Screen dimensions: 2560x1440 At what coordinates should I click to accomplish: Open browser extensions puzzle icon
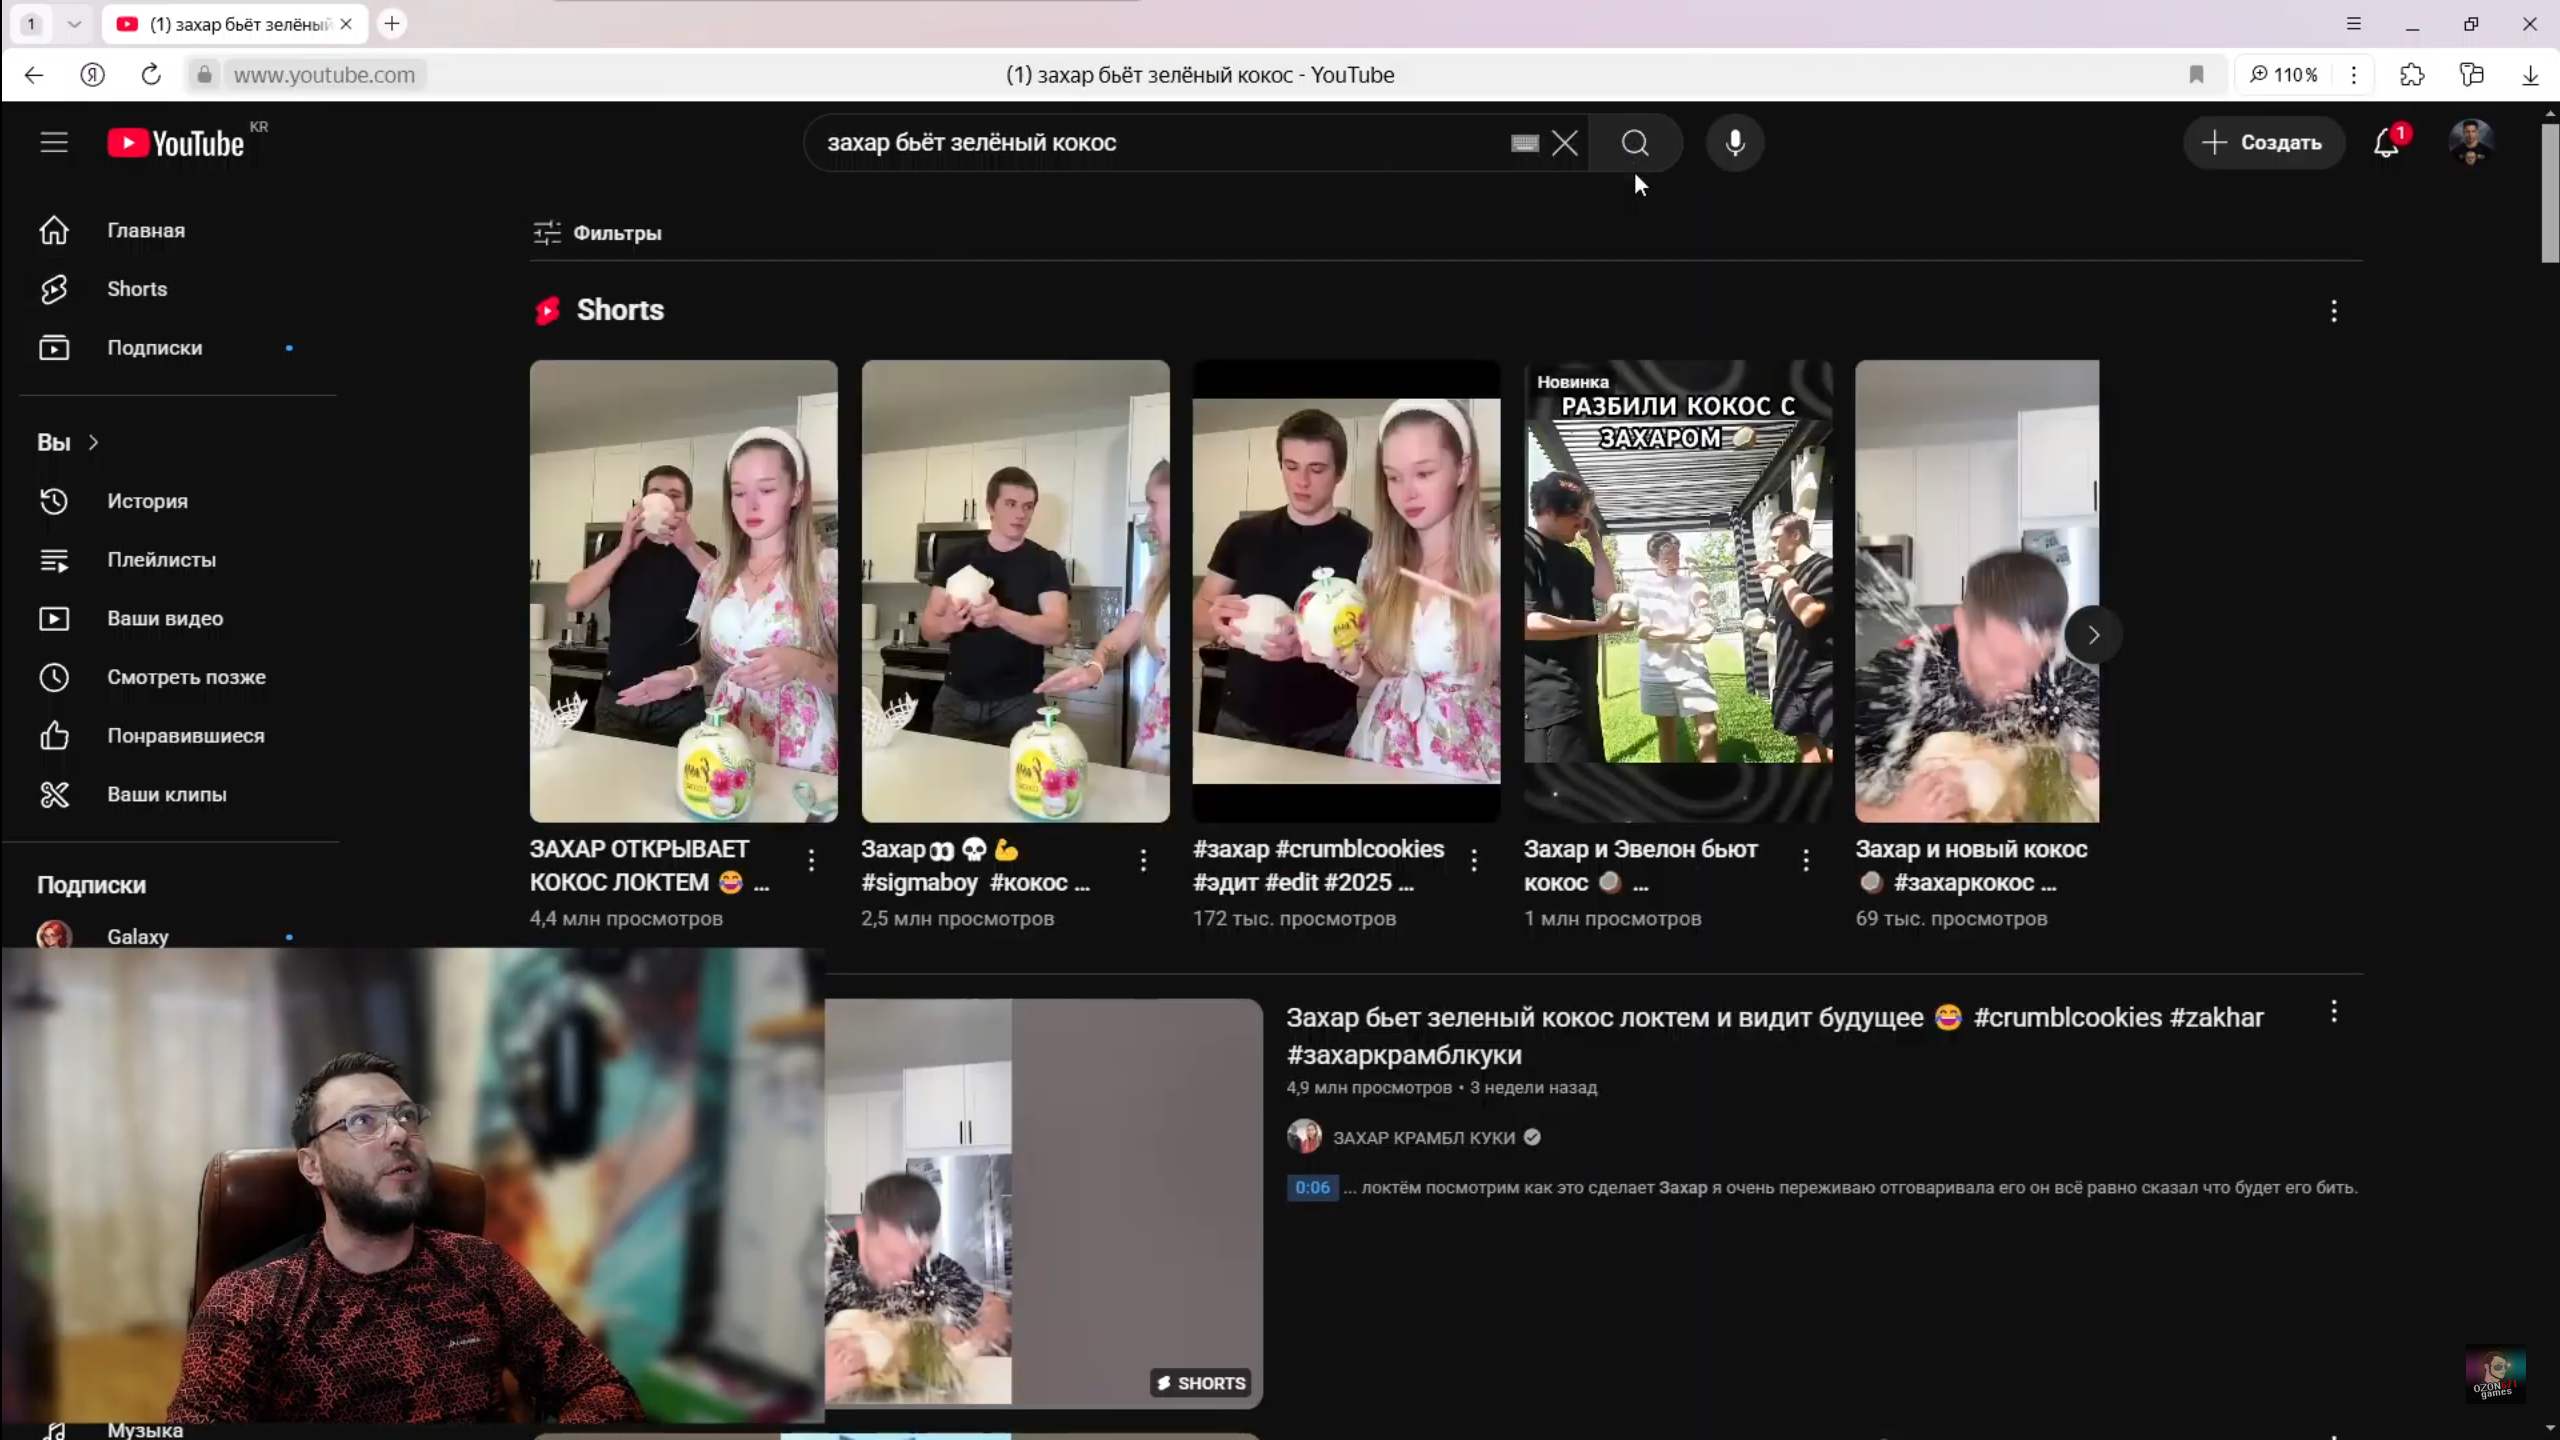point(2412,75)
